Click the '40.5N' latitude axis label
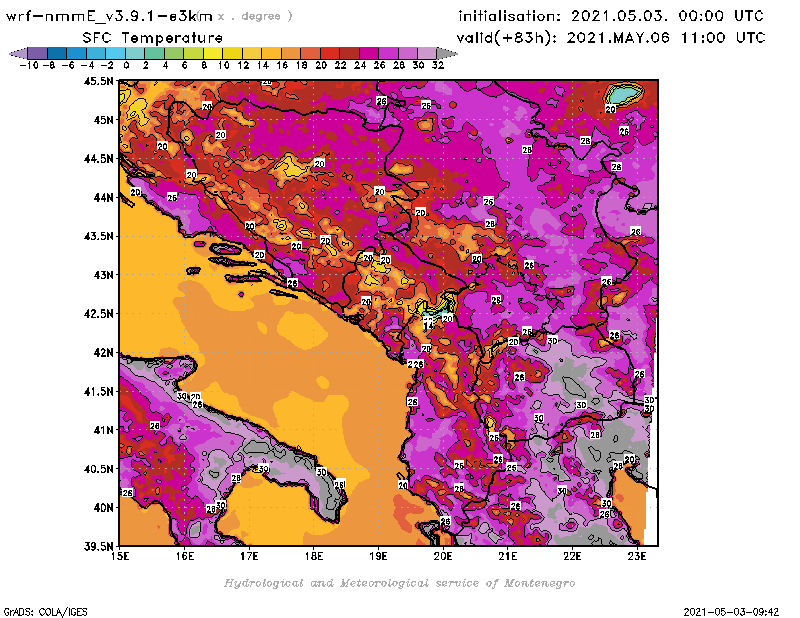This screenshot has width=800, height=618. [x=98, y=469]
